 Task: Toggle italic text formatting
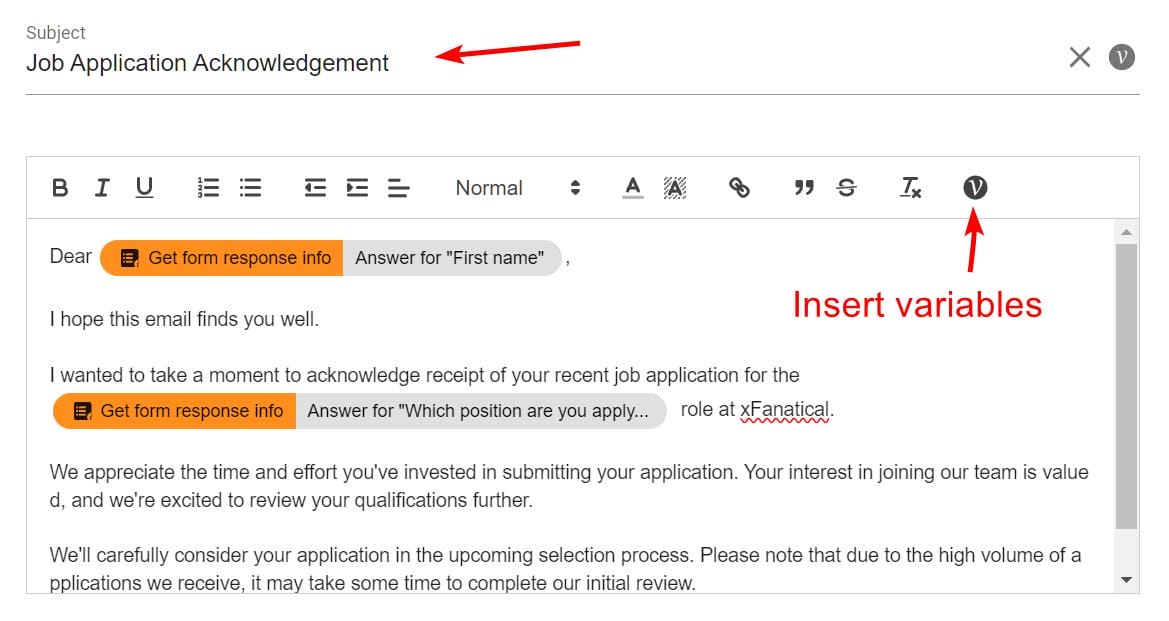tap(102, 188)
